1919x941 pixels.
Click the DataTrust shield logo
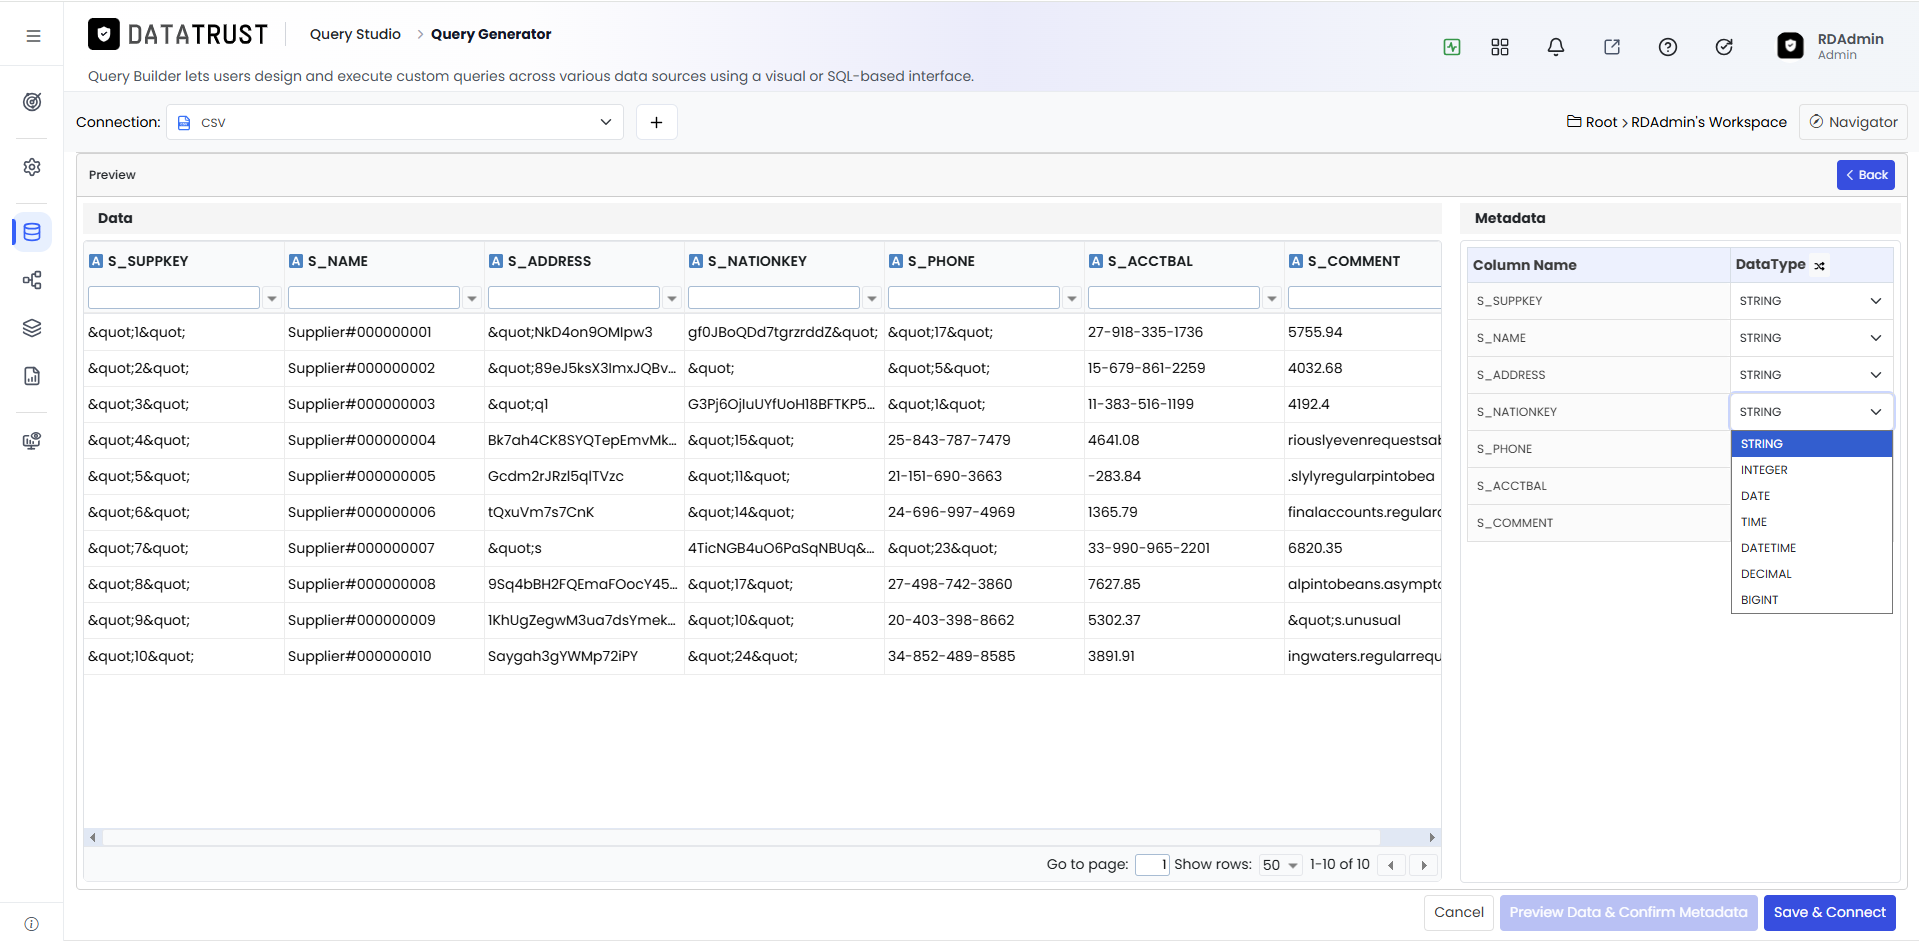[104, 35]
